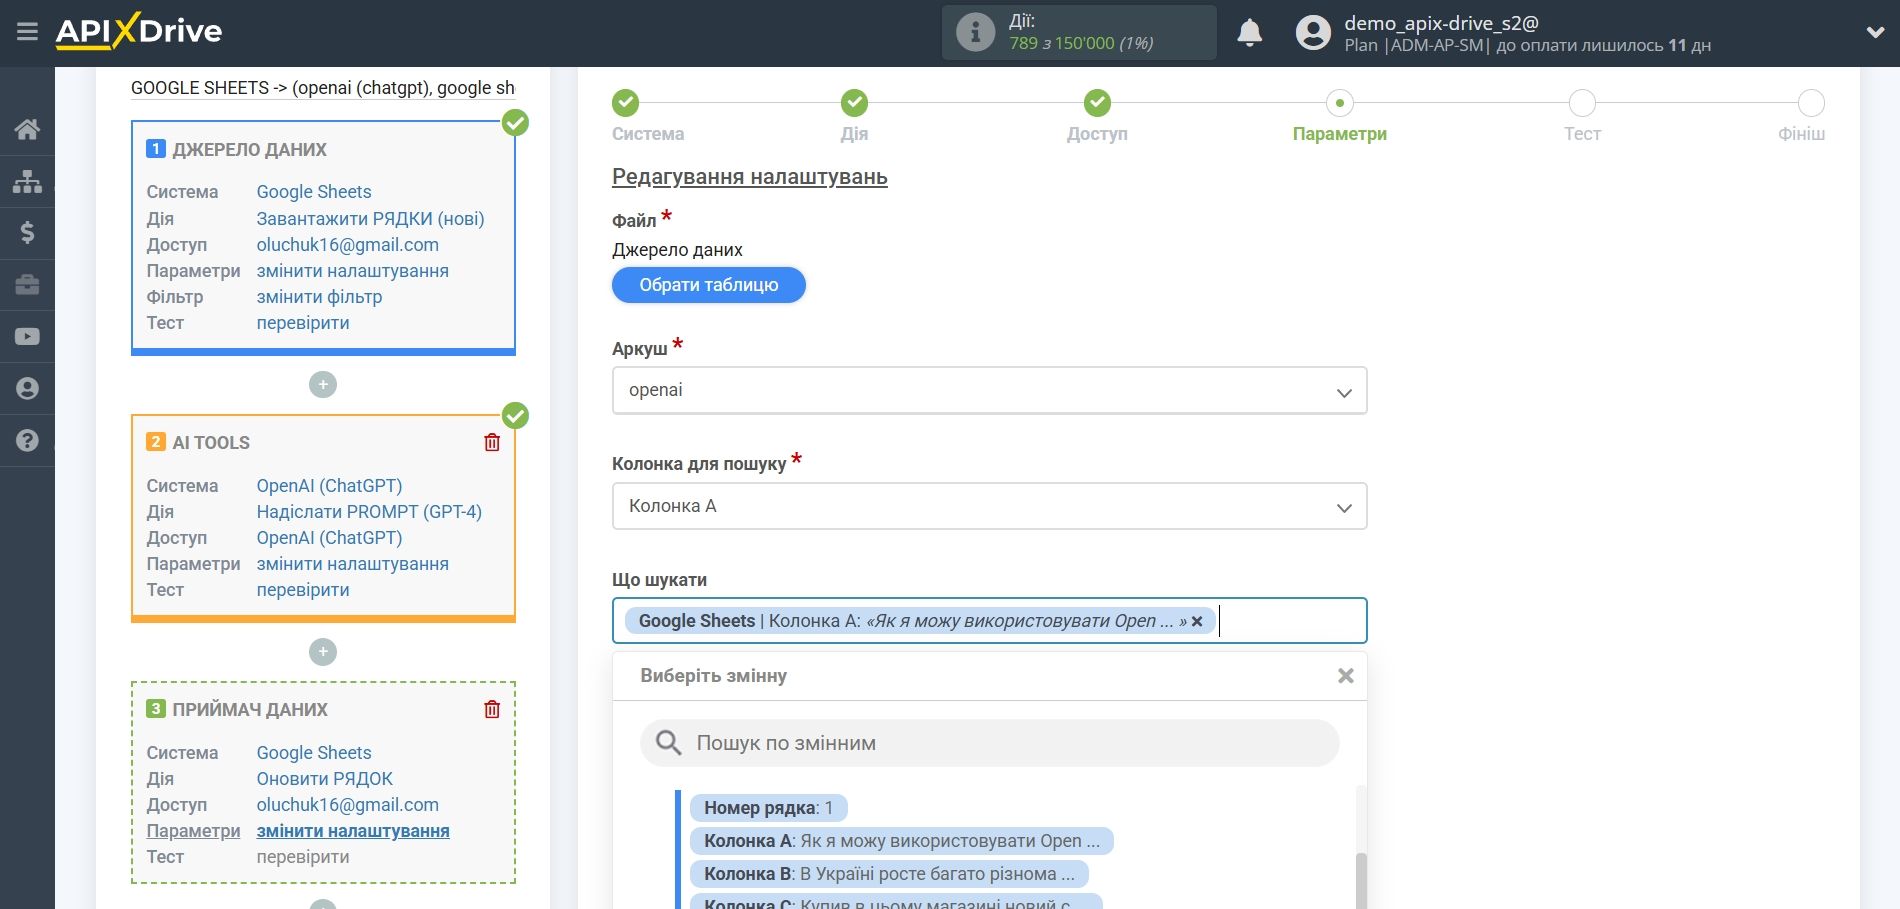Go to the Тест step
1900x909 pixels.
click(x=1582, y=103)
